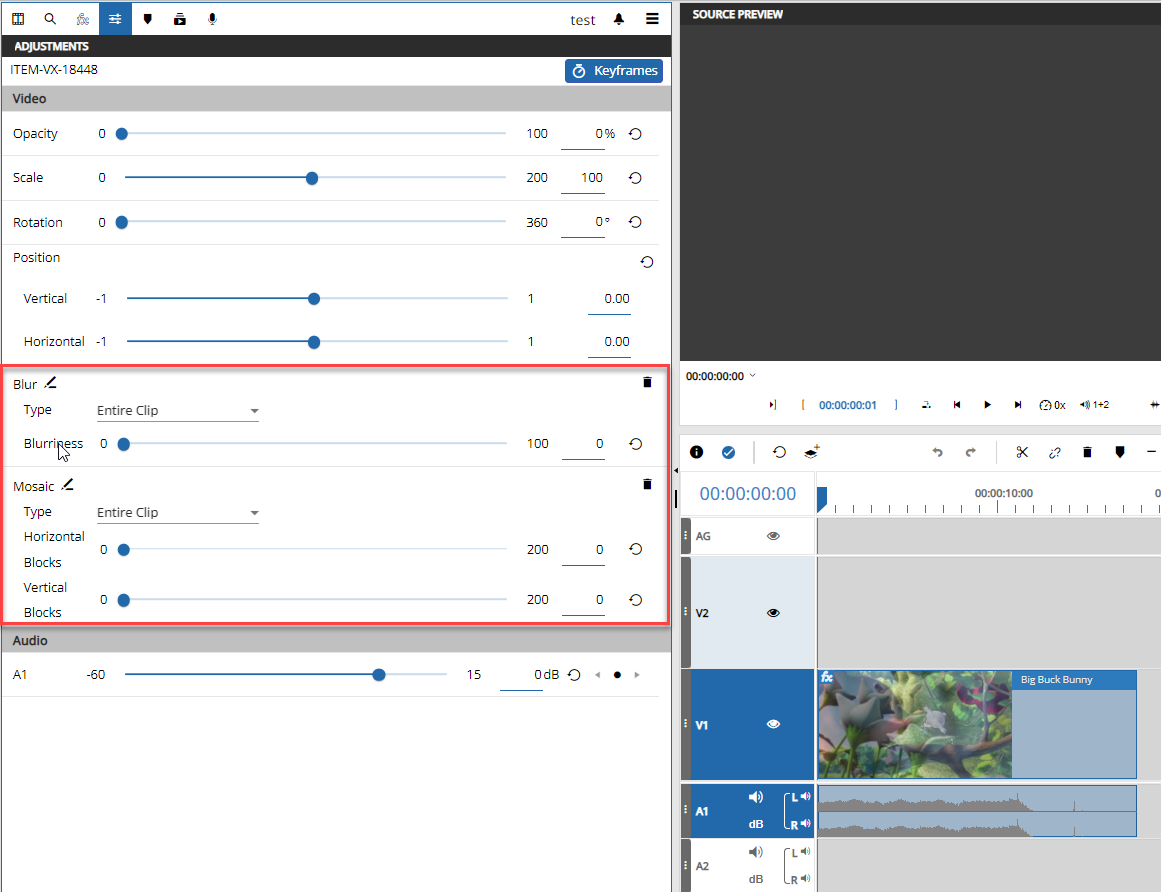
Task: Click the fx badge on Big Buck Bunny clip
Action: (x=827, y=677)
